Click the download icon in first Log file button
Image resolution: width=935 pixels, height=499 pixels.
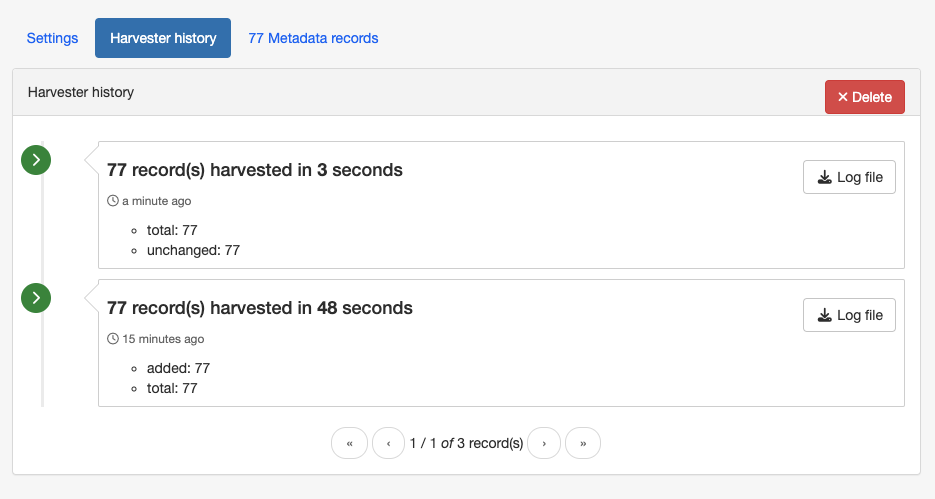click(x=825, y=177)
